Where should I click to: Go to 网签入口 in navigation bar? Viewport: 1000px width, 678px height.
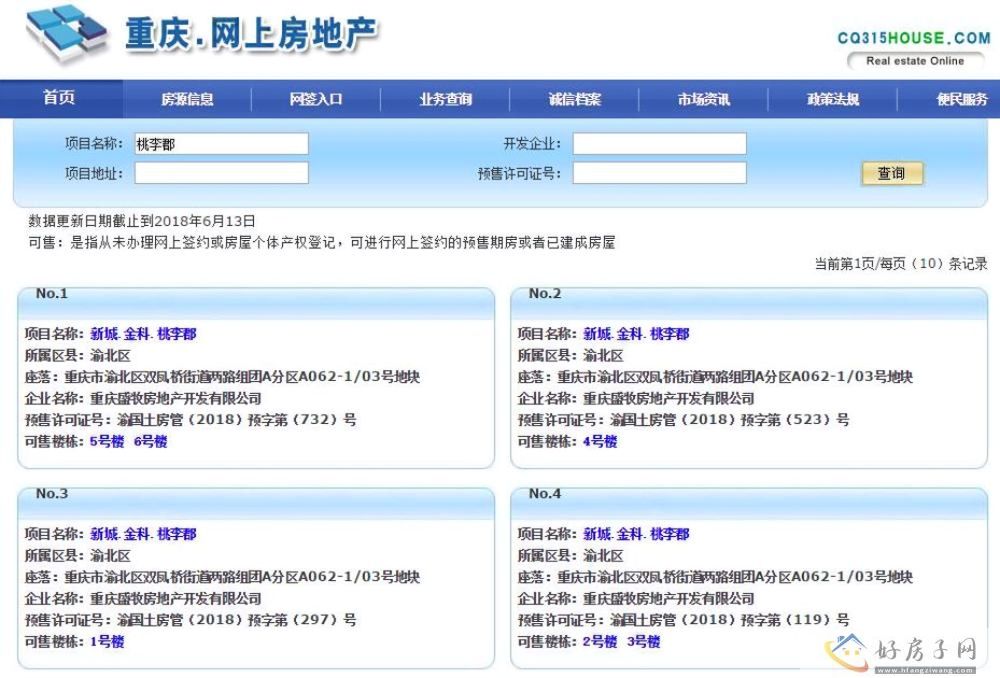316,99
